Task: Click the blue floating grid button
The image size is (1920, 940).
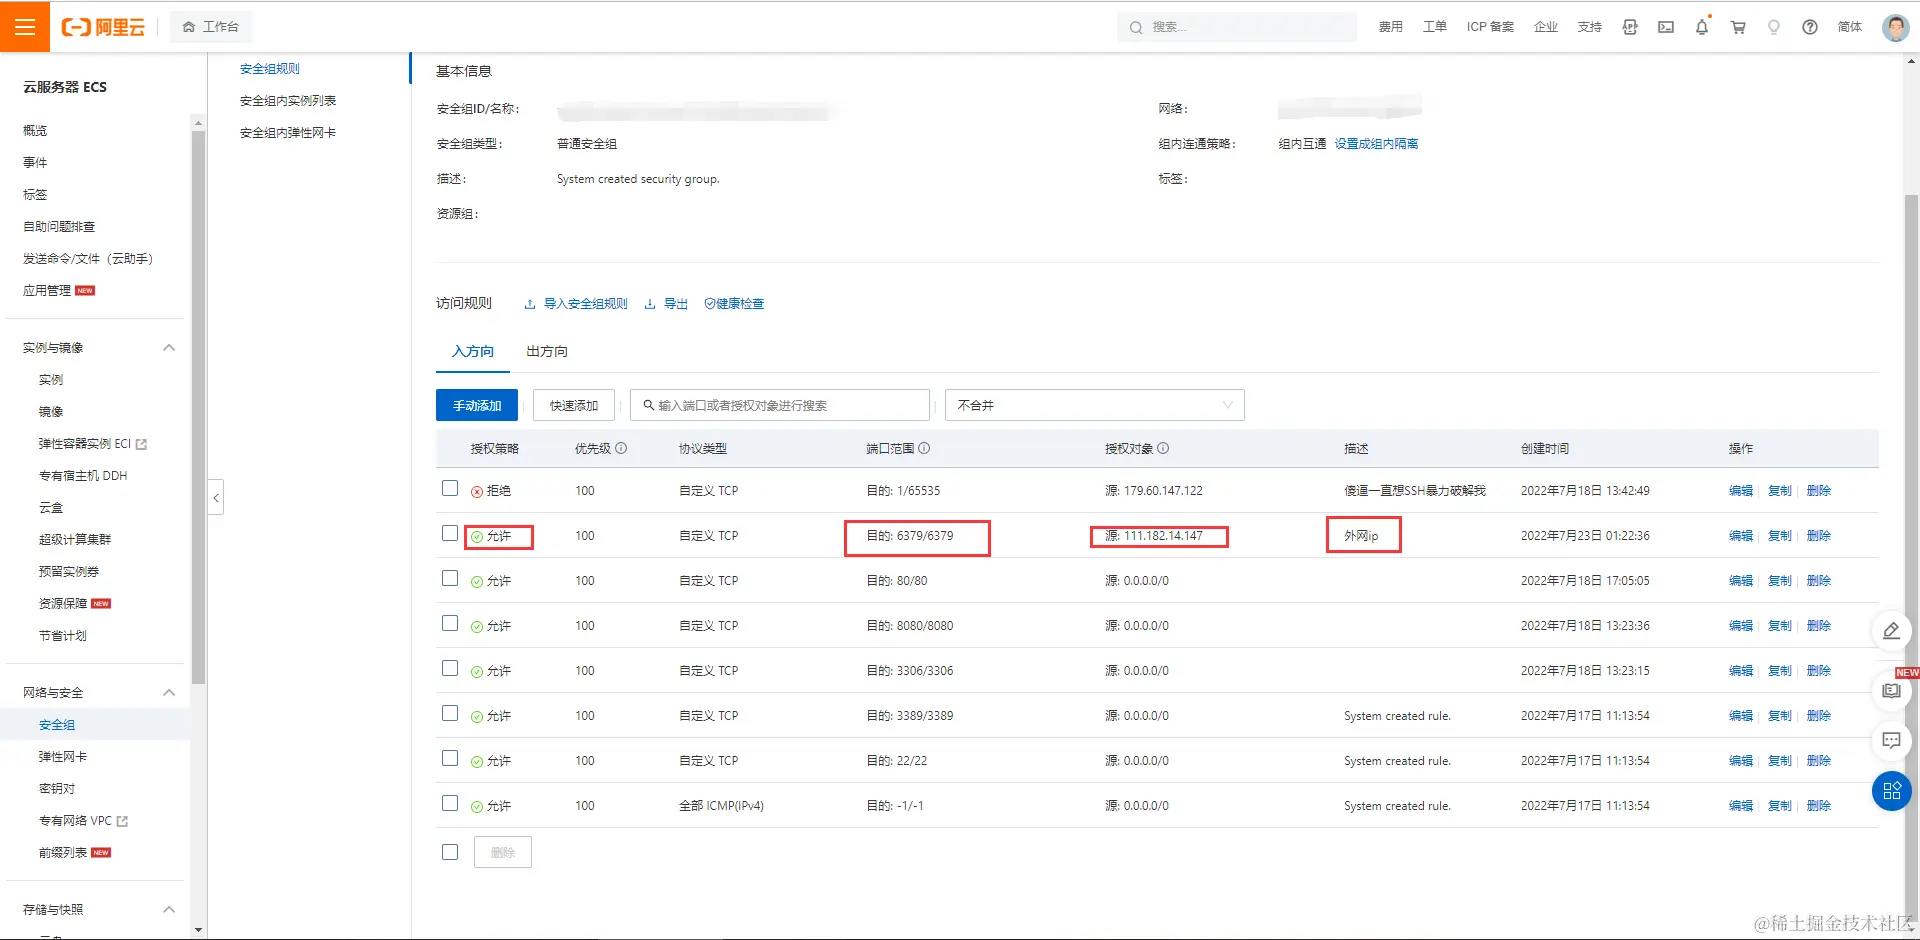Action: point(1892,791)
